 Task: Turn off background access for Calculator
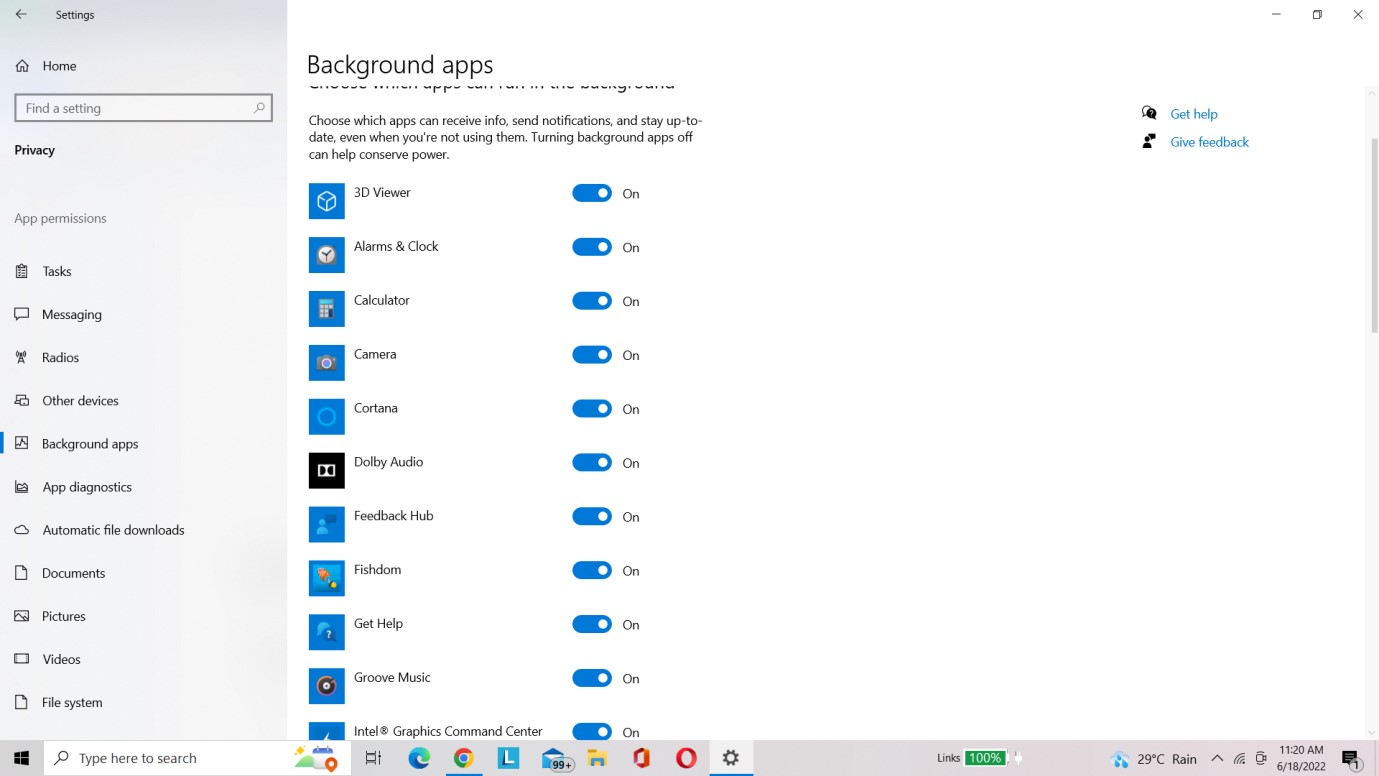click(x=592, y=301)
